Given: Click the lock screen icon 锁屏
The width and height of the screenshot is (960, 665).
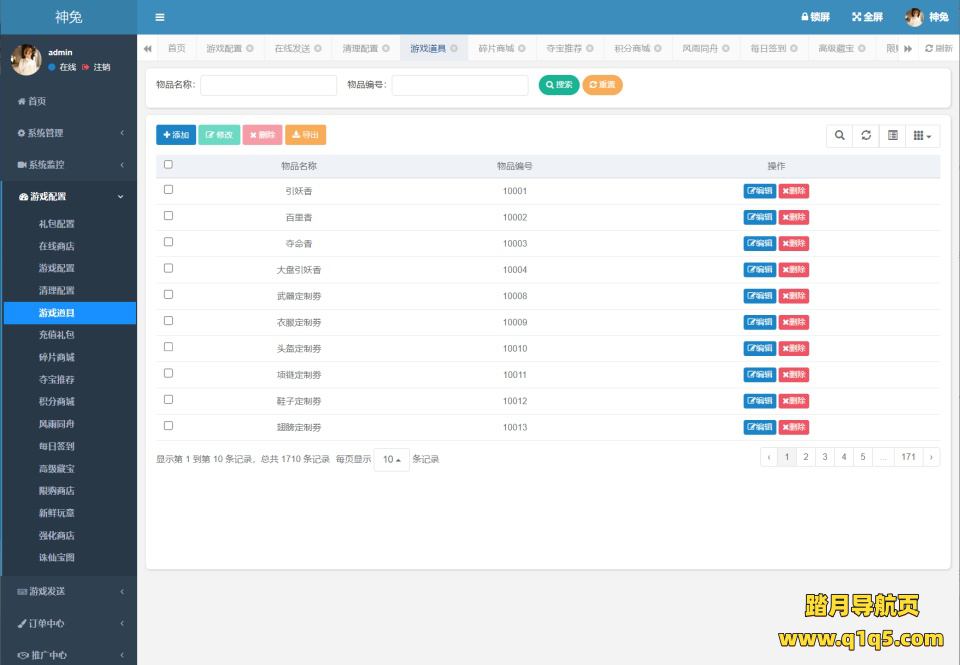Looking at the screenshot, I should click(815, 17).
